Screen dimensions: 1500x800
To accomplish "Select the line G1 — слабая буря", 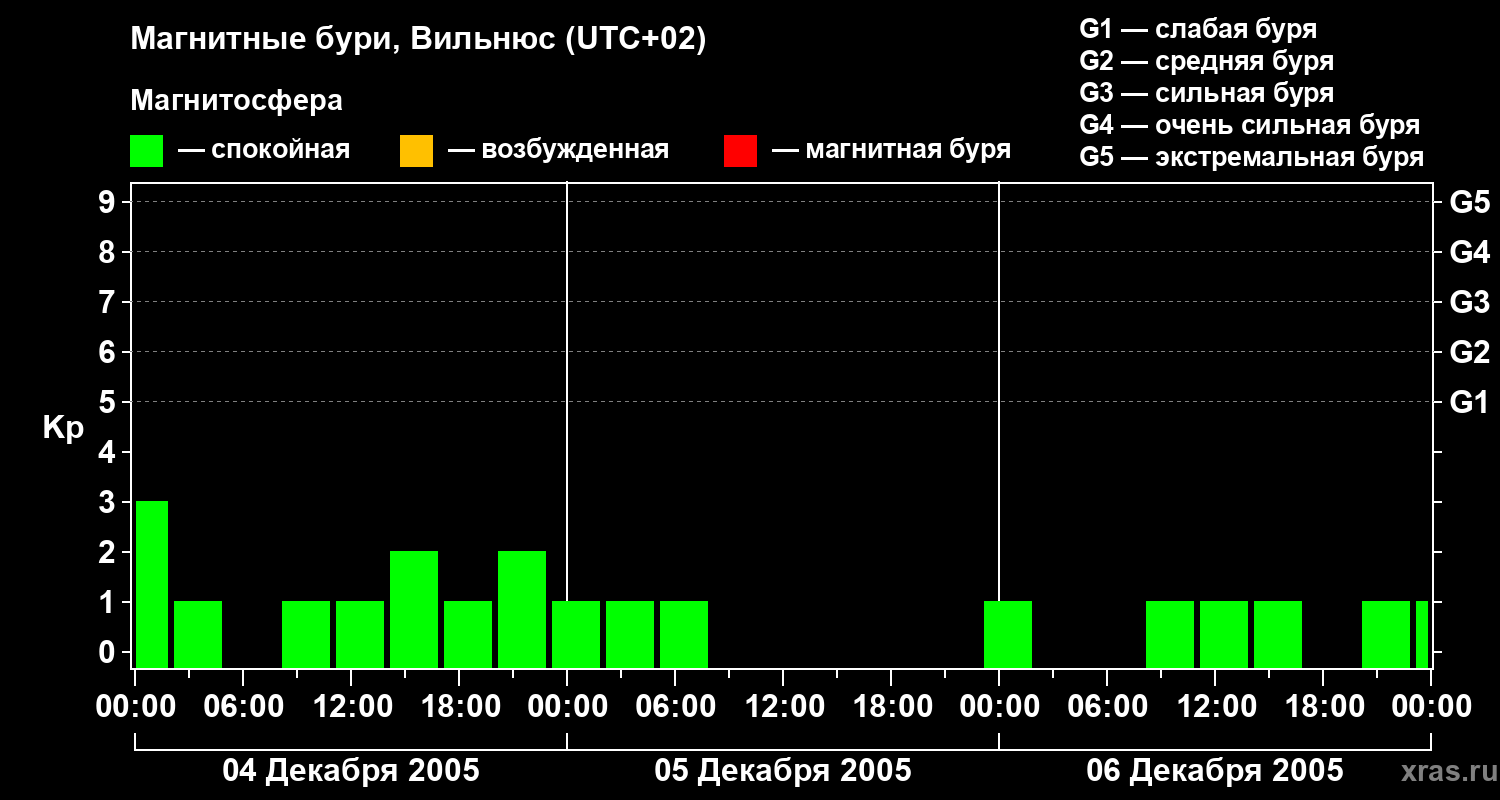I will click(1198, 29).
